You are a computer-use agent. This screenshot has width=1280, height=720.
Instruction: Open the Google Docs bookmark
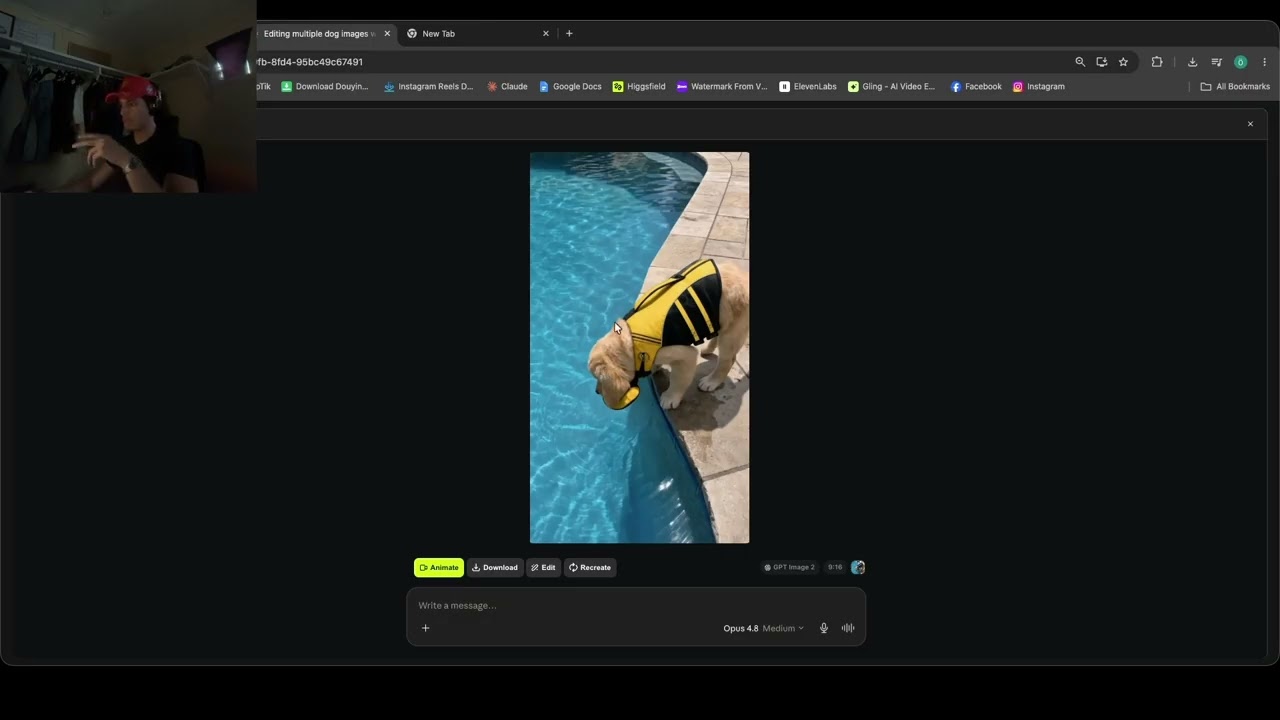pyautogui.click(x=570, y=87)
